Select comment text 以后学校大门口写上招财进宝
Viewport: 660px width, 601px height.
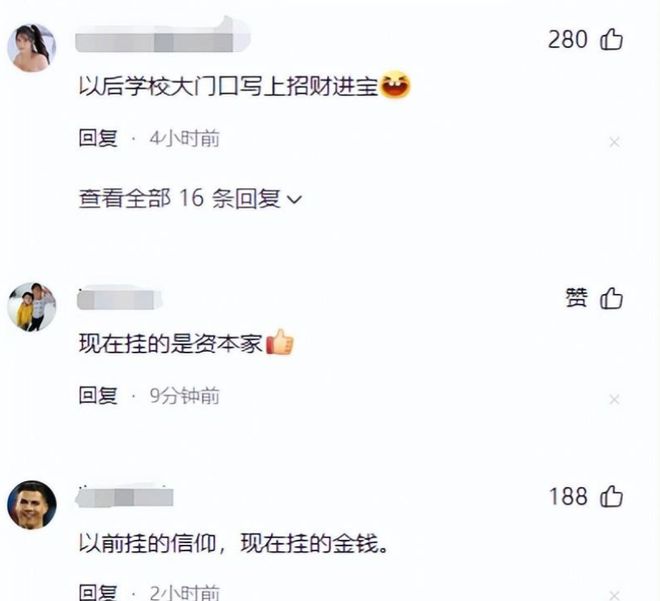[229, 87]
